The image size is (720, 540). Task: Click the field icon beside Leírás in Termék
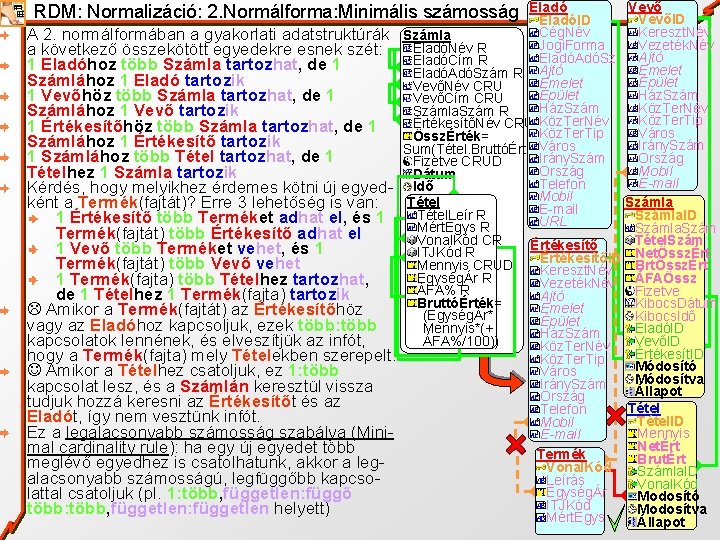click(541, 480)
